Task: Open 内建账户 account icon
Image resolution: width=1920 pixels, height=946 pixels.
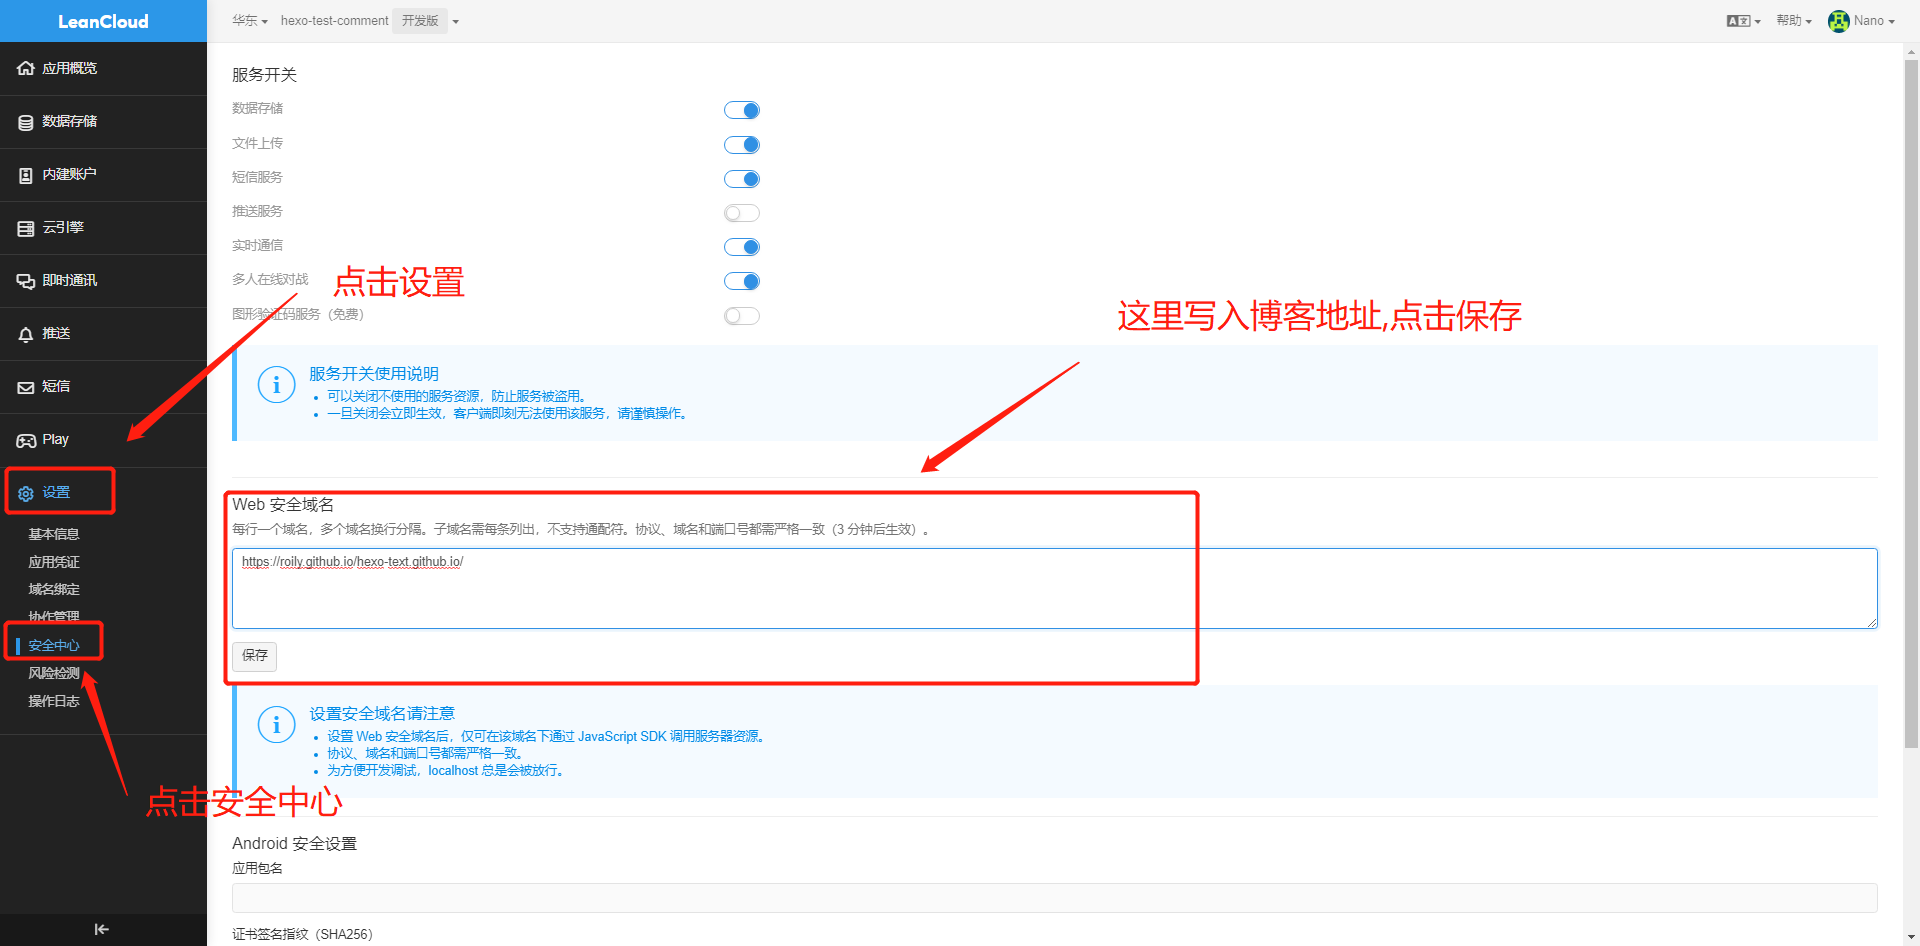Action: coord(26,175)
